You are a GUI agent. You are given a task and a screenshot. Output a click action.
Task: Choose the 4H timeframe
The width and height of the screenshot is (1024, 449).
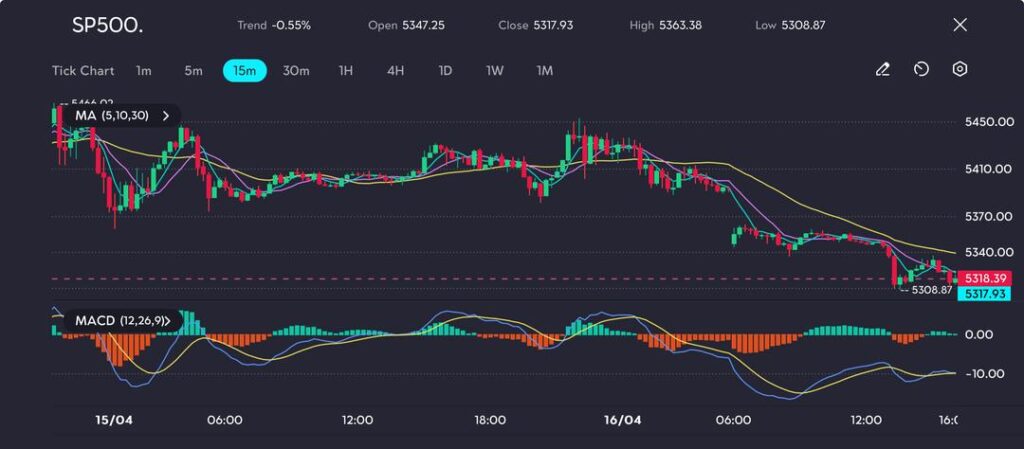[395, 71]
